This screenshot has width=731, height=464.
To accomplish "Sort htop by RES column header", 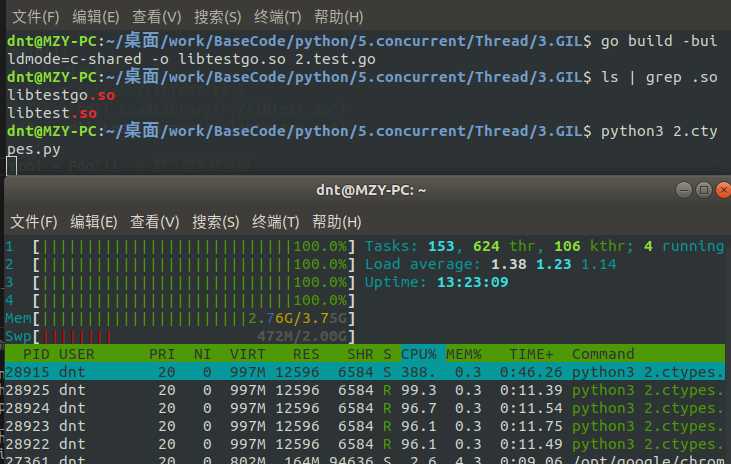I will [x=306, y=354].
